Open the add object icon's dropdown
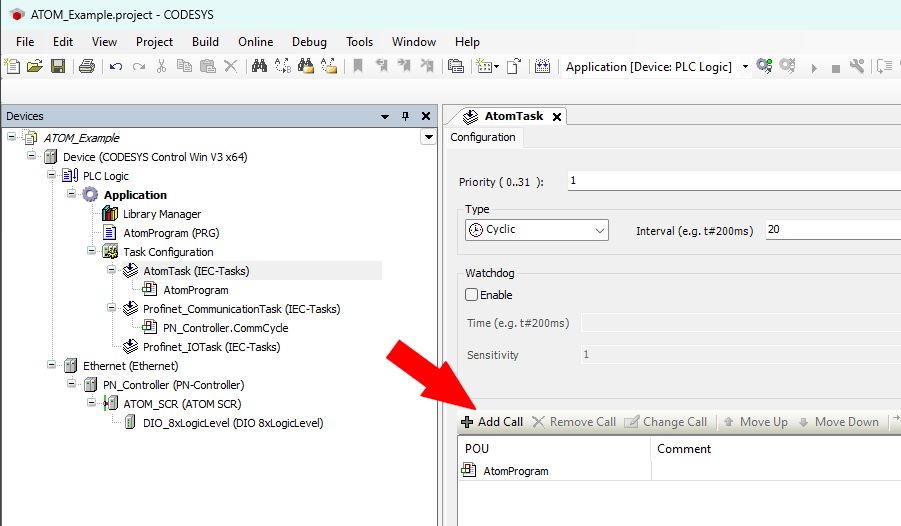The height and width of the screenshot is (526, 901). coord(497,67)
